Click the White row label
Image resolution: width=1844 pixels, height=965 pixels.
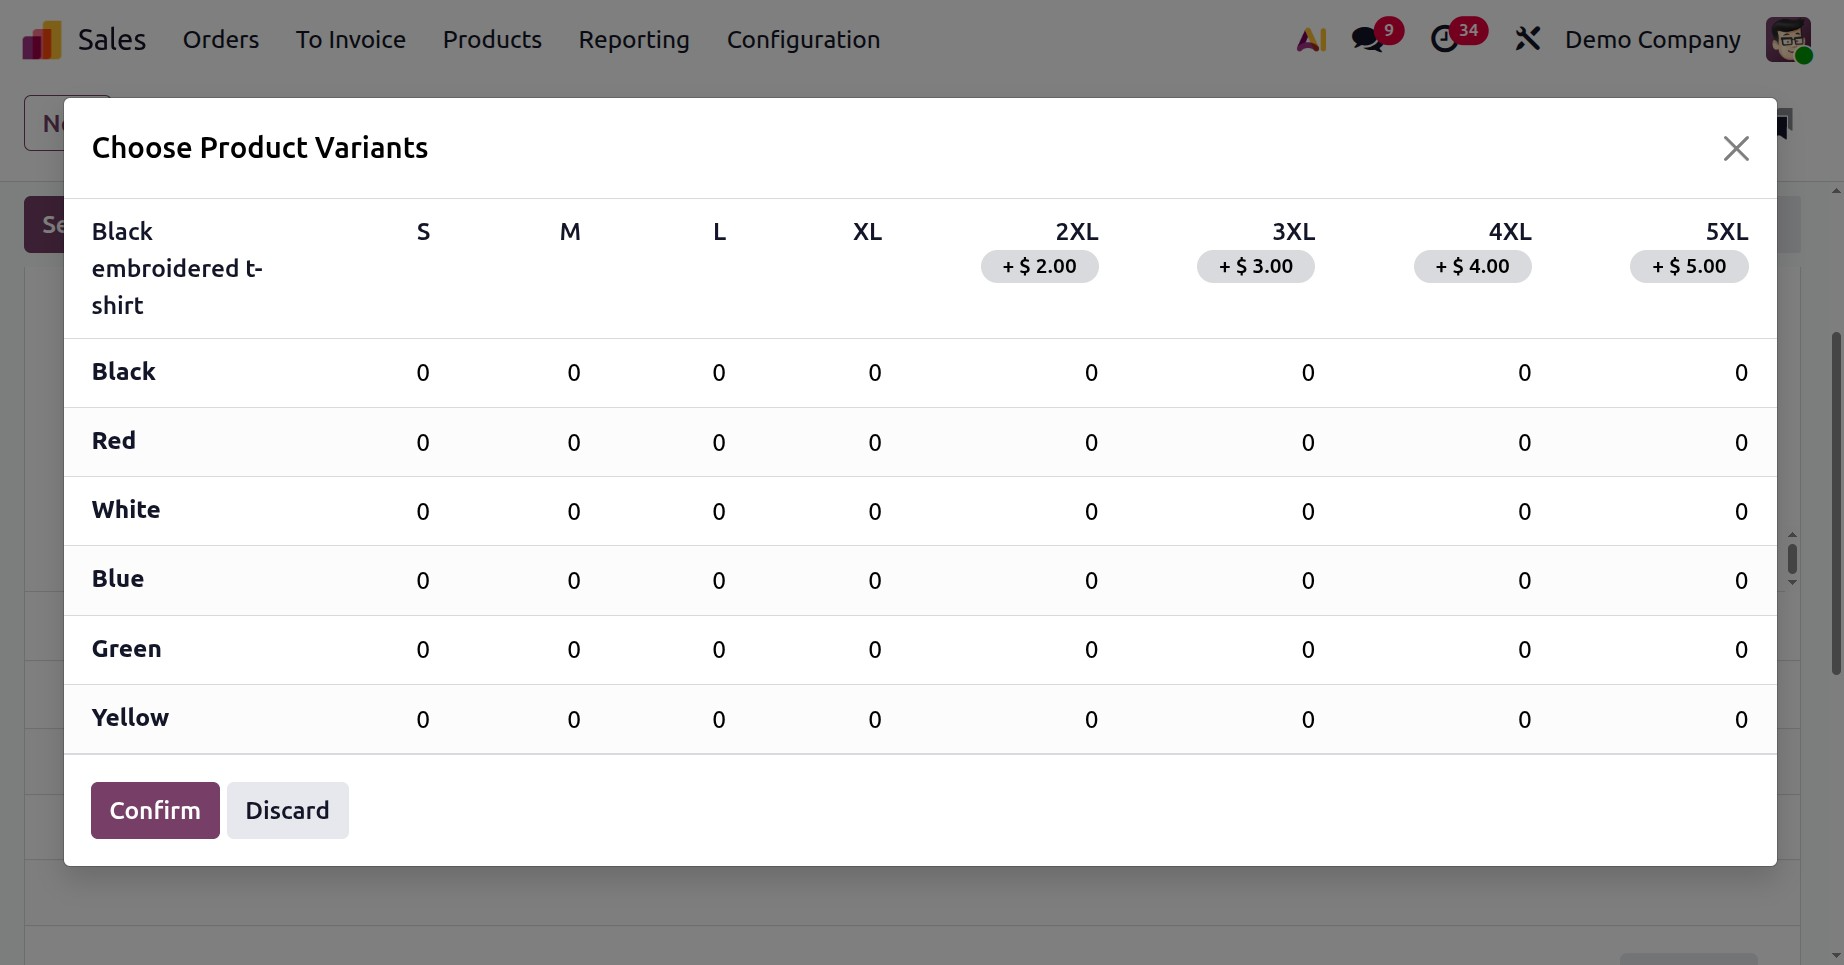[x=126, y=510]
